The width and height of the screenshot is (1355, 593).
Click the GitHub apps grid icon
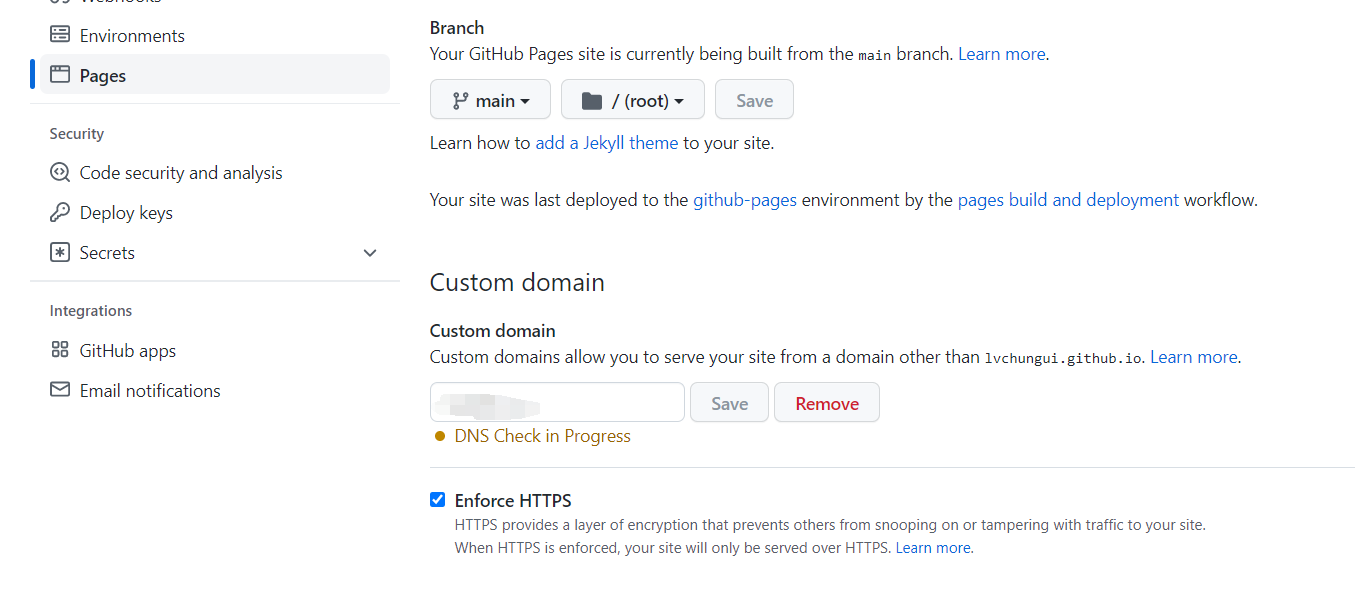click(x=60, y=351)
